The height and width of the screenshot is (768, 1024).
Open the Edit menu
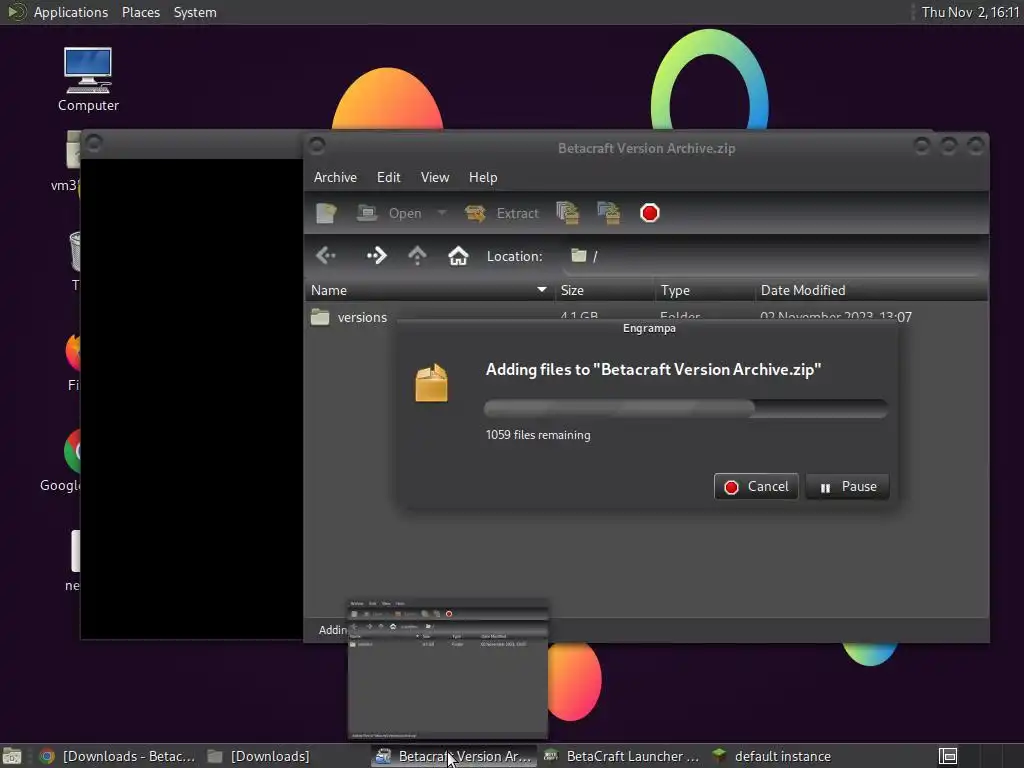[389, 177]
